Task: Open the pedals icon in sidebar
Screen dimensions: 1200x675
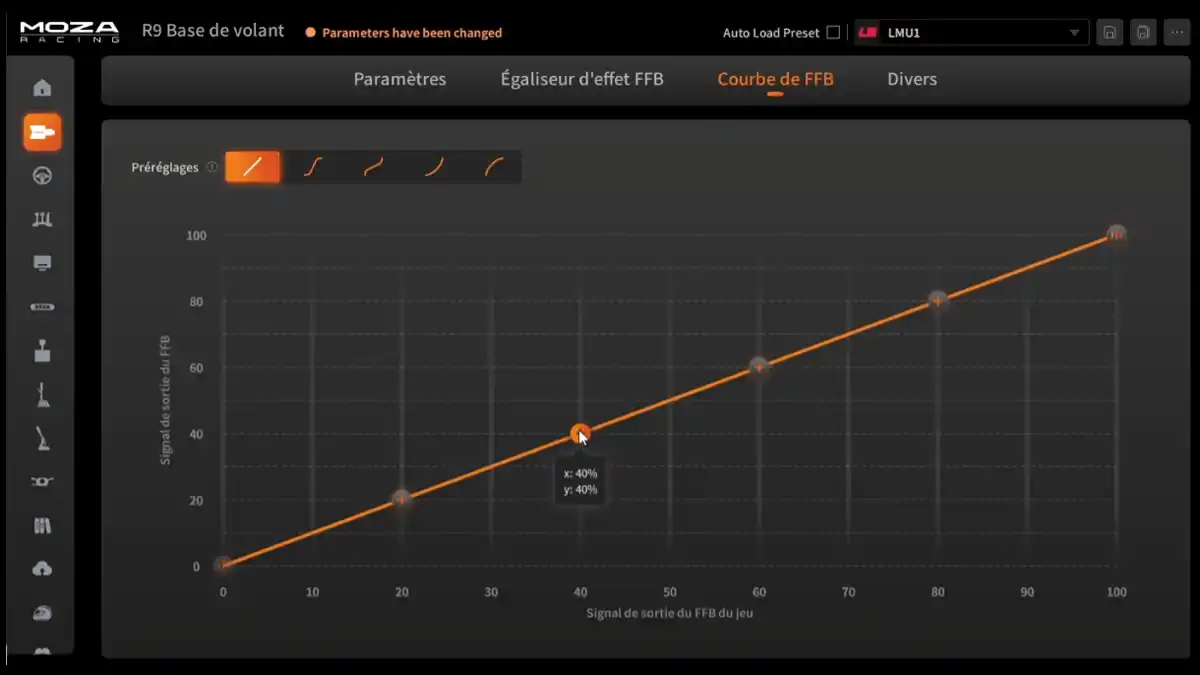Action: [42, 220]
